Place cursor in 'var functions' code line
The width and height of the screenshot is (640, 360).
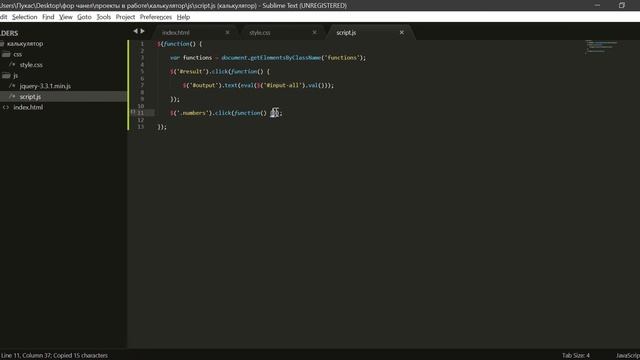point(268,58)
